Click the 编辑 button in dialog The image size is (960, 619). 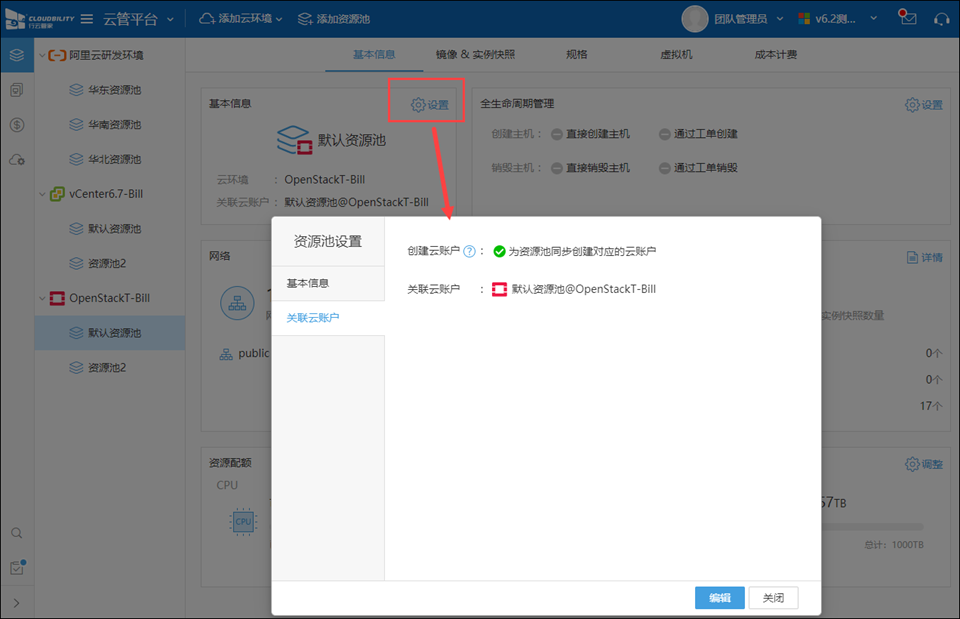point(720,598)
